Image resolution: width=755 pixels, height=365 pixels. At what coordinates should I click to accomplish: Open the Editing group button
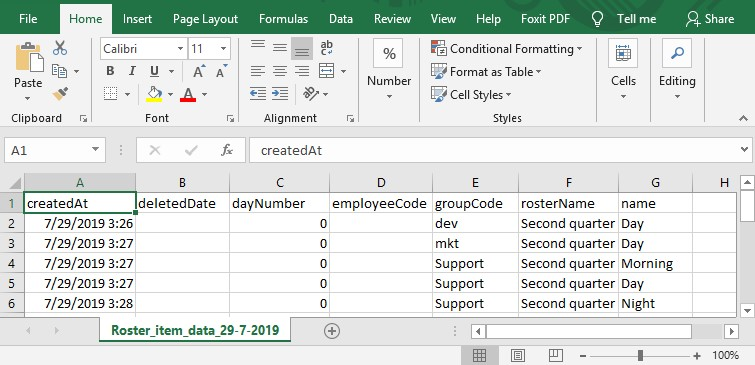[677, 70]
